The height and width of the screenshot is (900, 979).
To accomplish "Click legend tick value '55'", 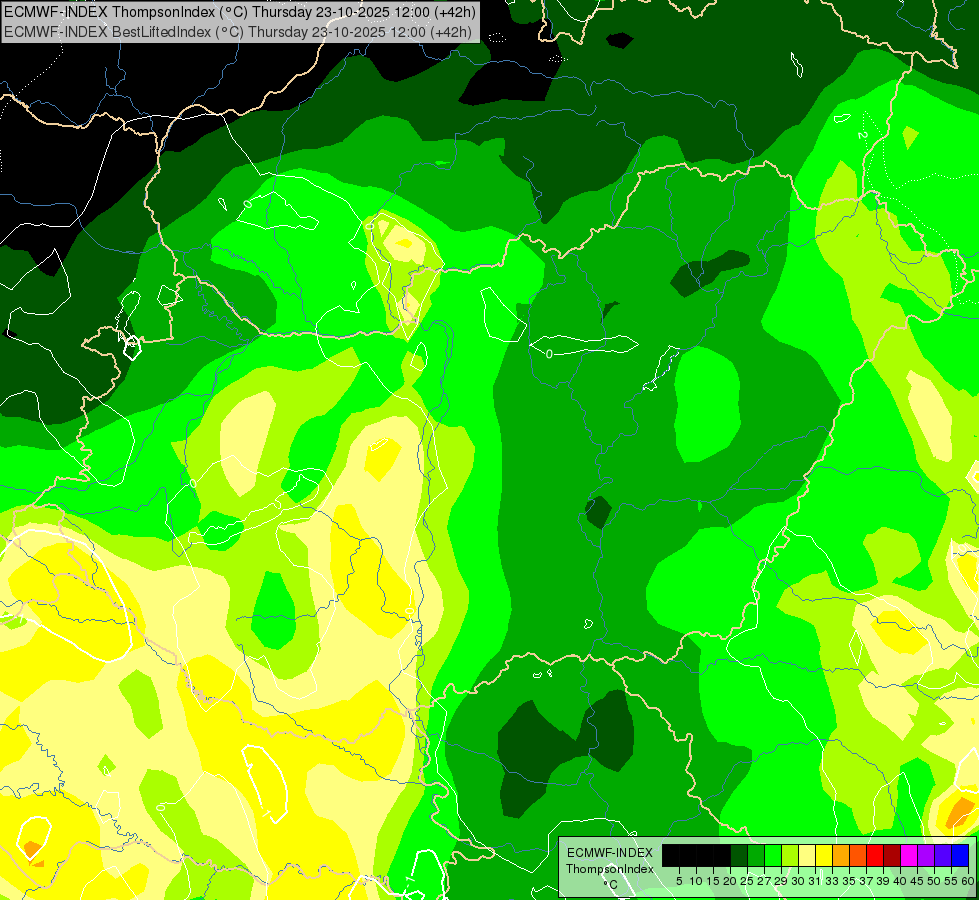I will pos(952,881).
